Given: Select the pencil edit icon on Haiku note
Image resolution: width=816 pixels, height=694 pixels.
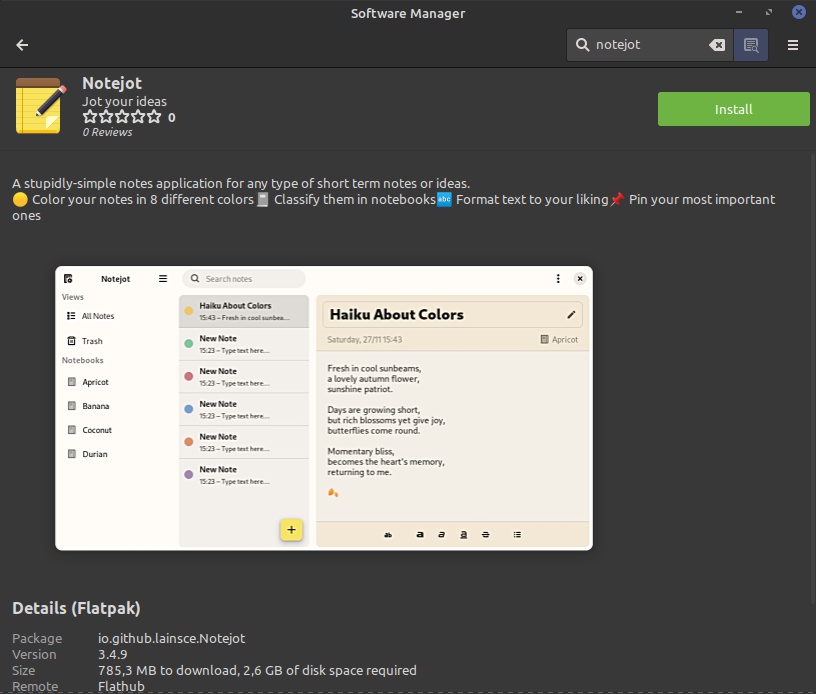Looking at the screenshot, I should click(x=571, y=314).
